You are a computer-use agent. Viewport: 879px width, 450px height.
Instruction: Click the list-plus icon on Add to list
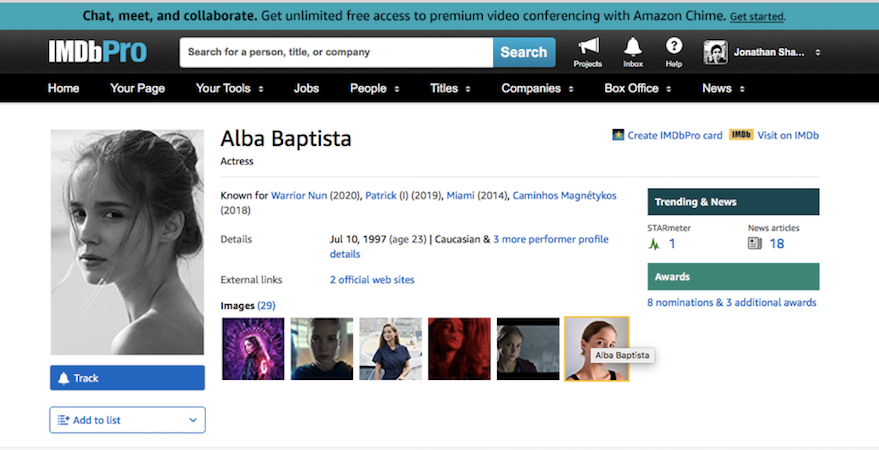click(x=63, y=420)
